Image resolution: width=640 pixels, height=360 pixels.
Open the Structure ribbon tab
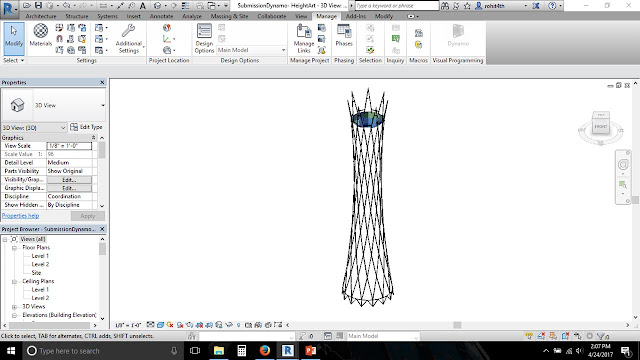click(x=77, y=16)
